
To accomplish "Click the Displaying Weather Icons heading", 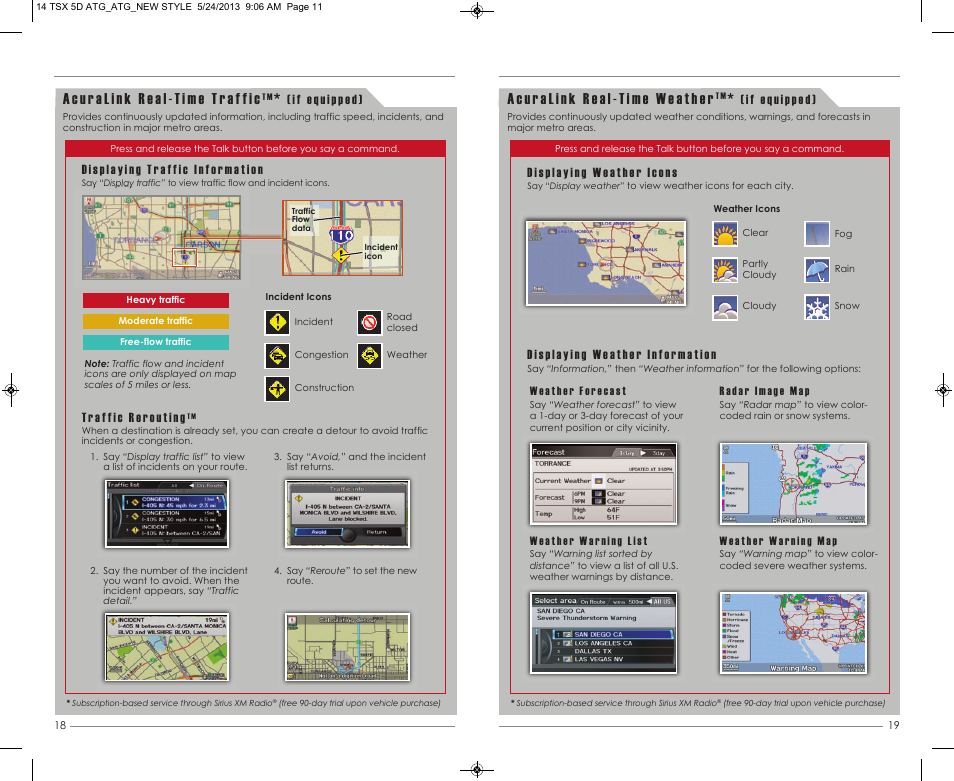I will 602,173.
